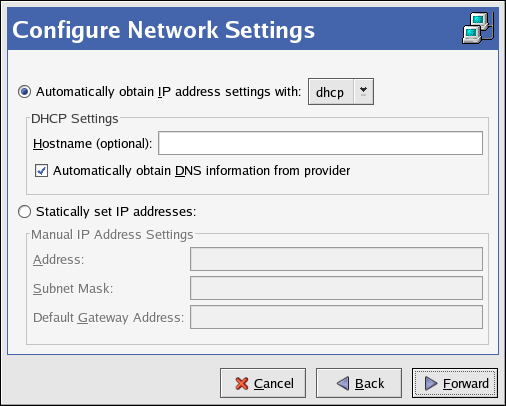506x406 pixels.
Task: Uncheck automatically obtain DNS information checkbox
Action: 41,171
